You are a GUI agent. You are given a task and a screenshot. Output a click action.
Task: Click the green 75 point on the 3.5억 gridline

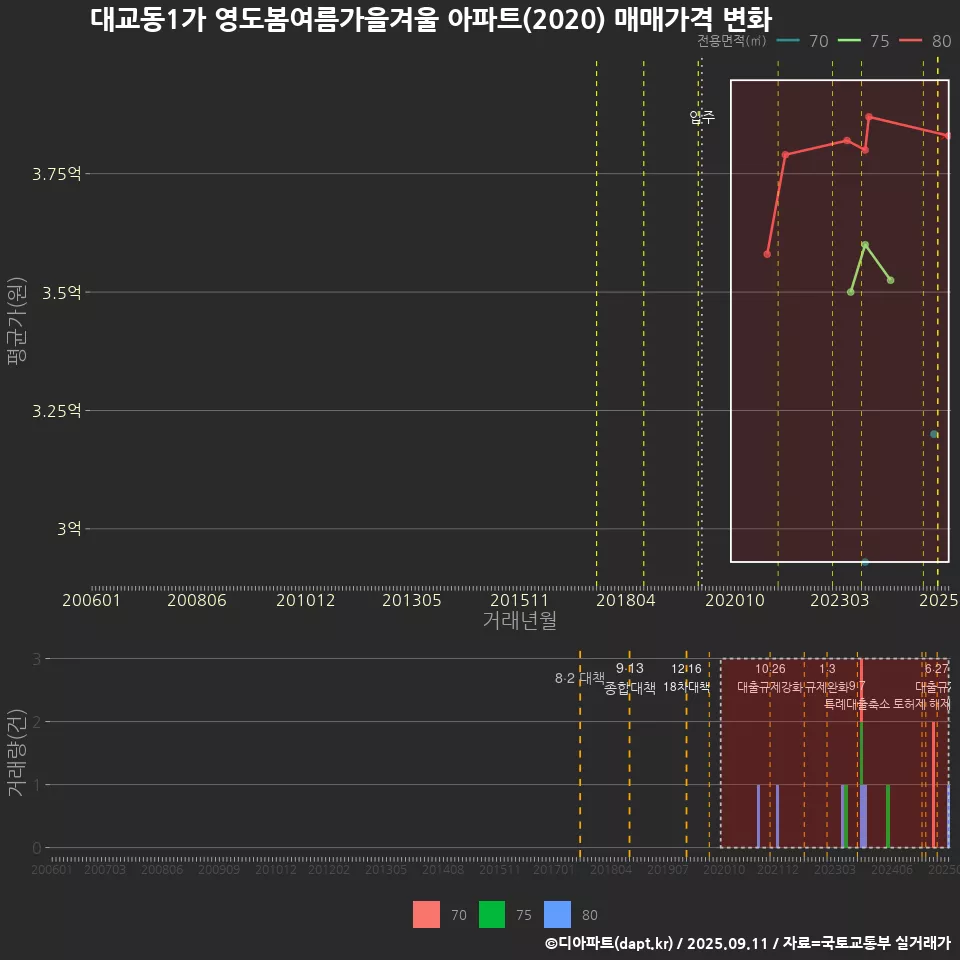pos(850,292)
